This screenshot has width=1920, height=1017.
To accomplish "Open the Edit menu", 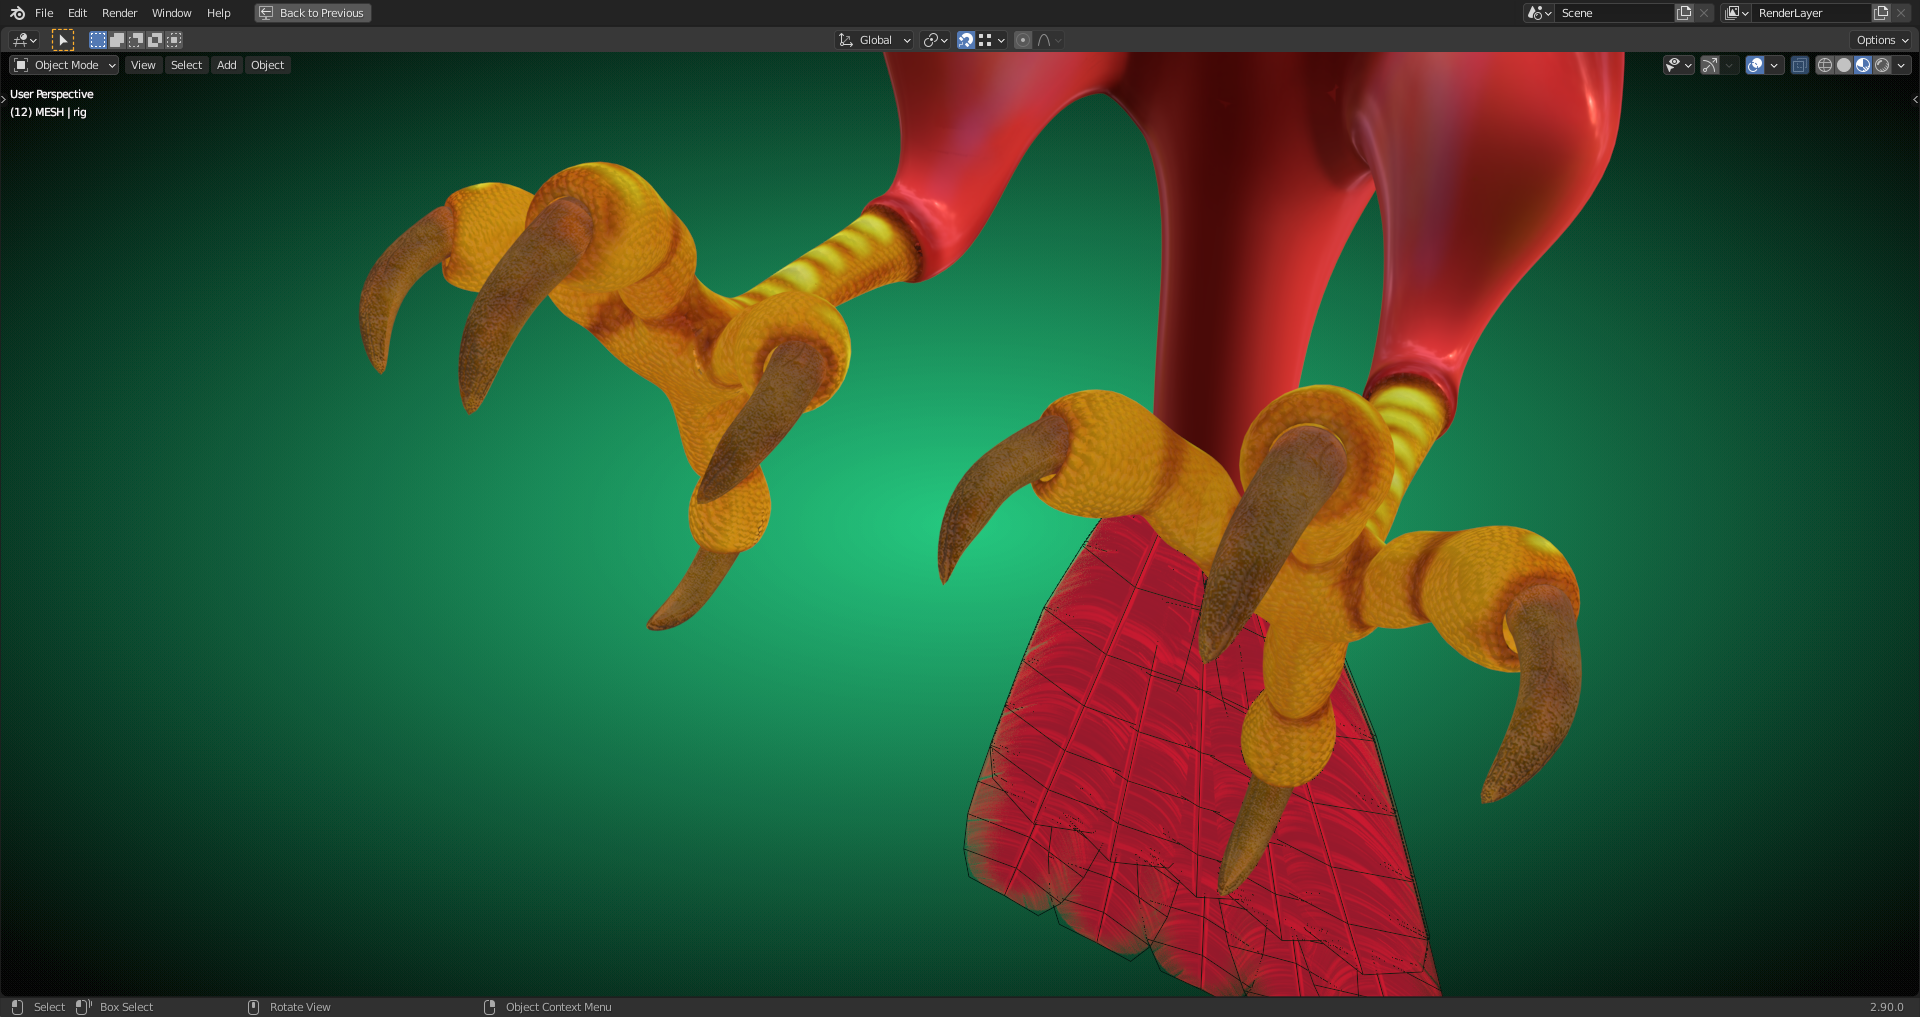I will click(x=77, y=13).
